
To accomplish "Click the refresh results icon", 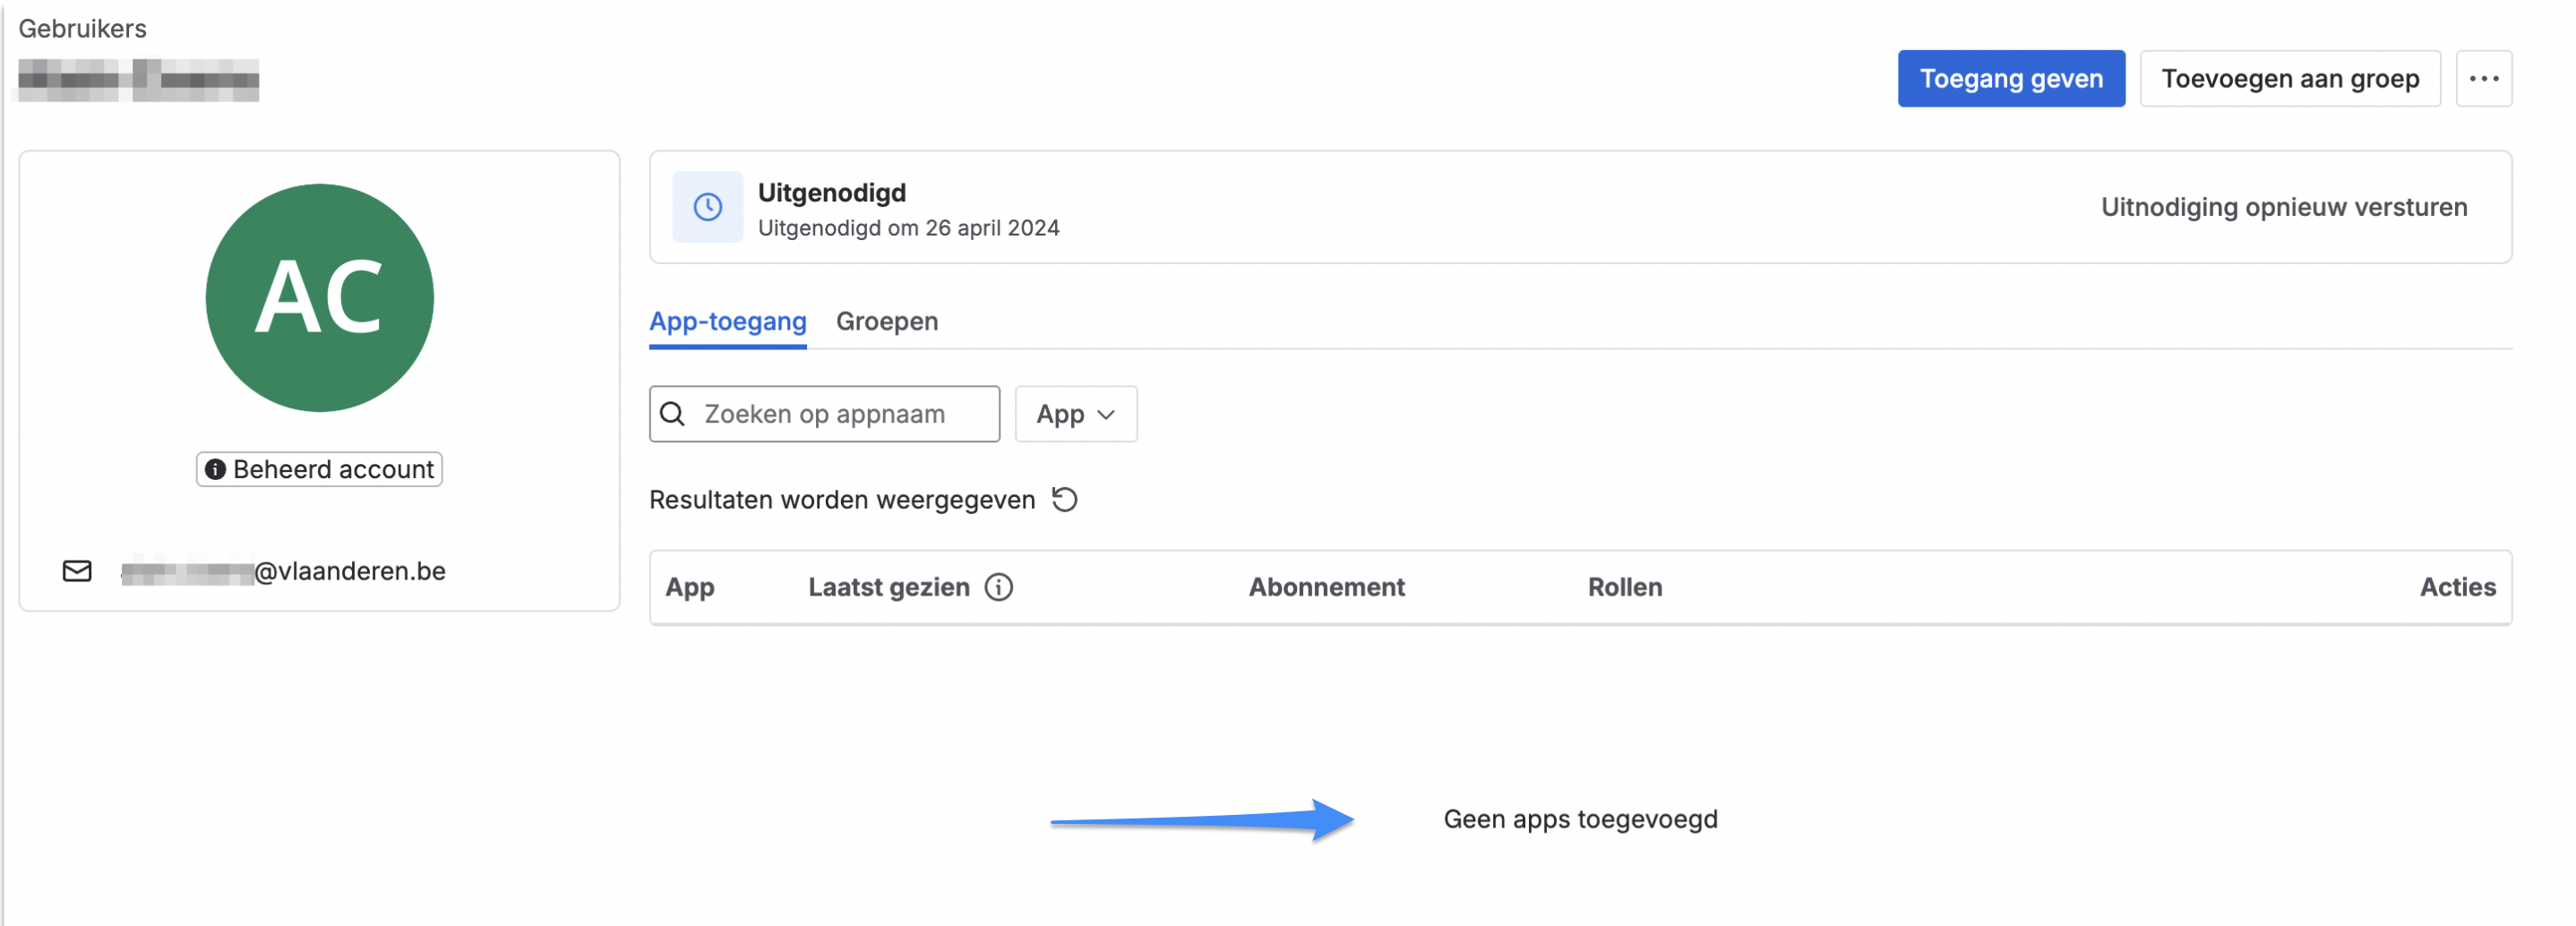I will point(1065,499).
